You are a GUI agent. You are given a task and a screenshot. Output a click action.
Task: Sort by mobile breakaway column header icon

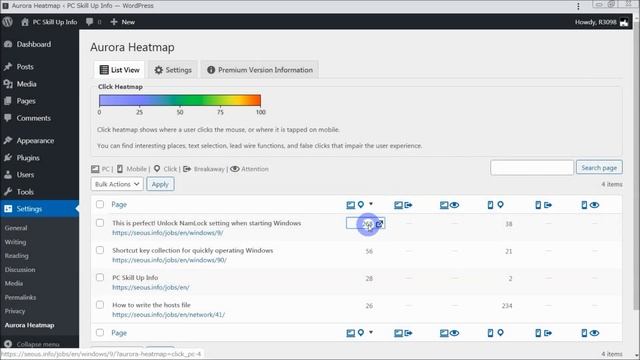coord(544,205)
